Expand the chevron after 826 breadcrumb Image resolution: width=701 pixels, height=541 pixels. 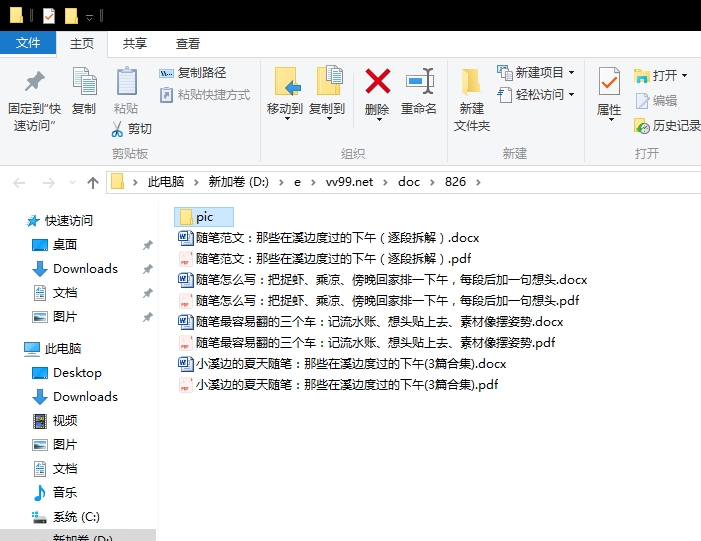(478, 182)
